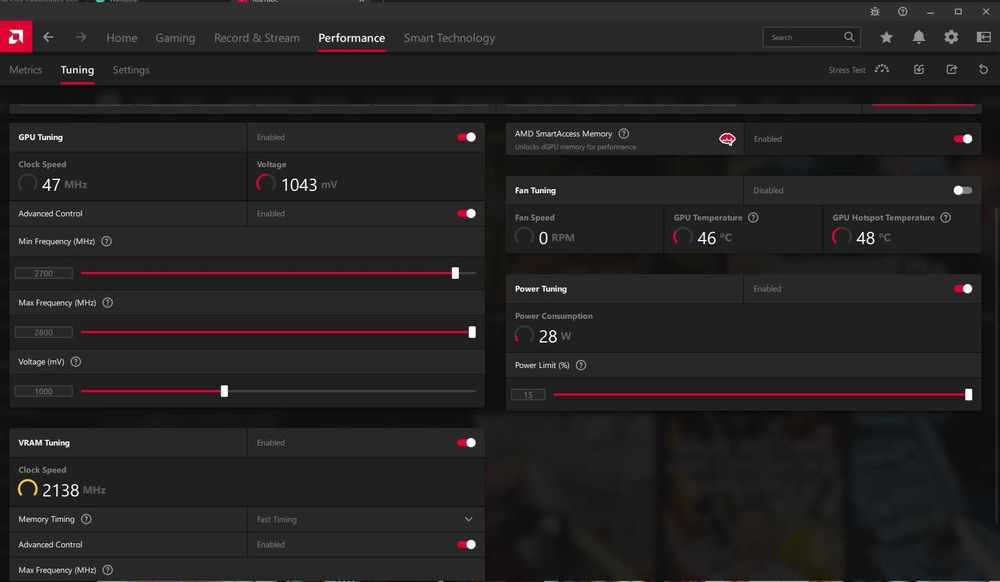Show help for Memory Timing

86,520
